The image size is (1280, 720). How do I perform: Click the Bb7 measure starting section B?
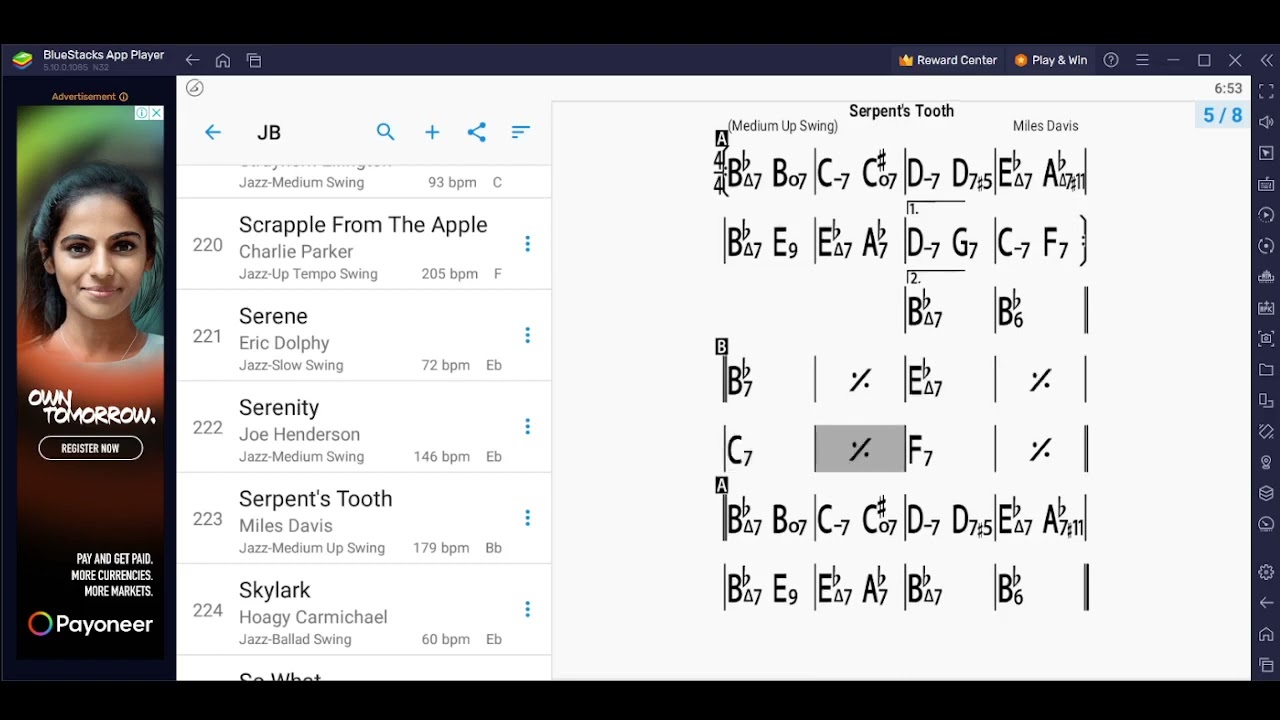(x=769, y=380)
